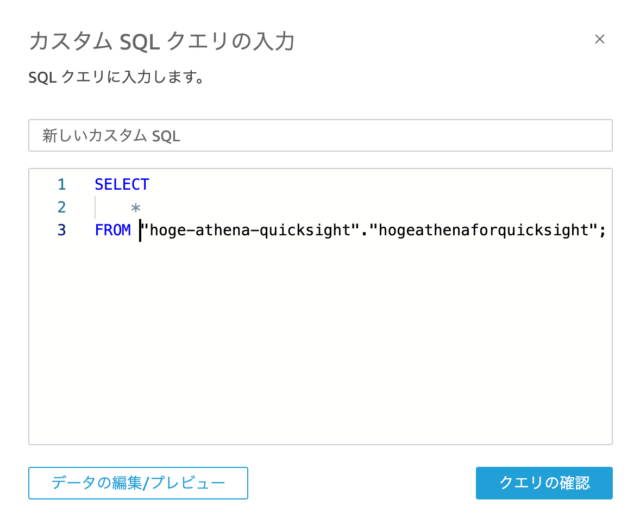Click line number 2 in the gutter
Viewport: 640px width, 525px height.
[x=62, y=207]
